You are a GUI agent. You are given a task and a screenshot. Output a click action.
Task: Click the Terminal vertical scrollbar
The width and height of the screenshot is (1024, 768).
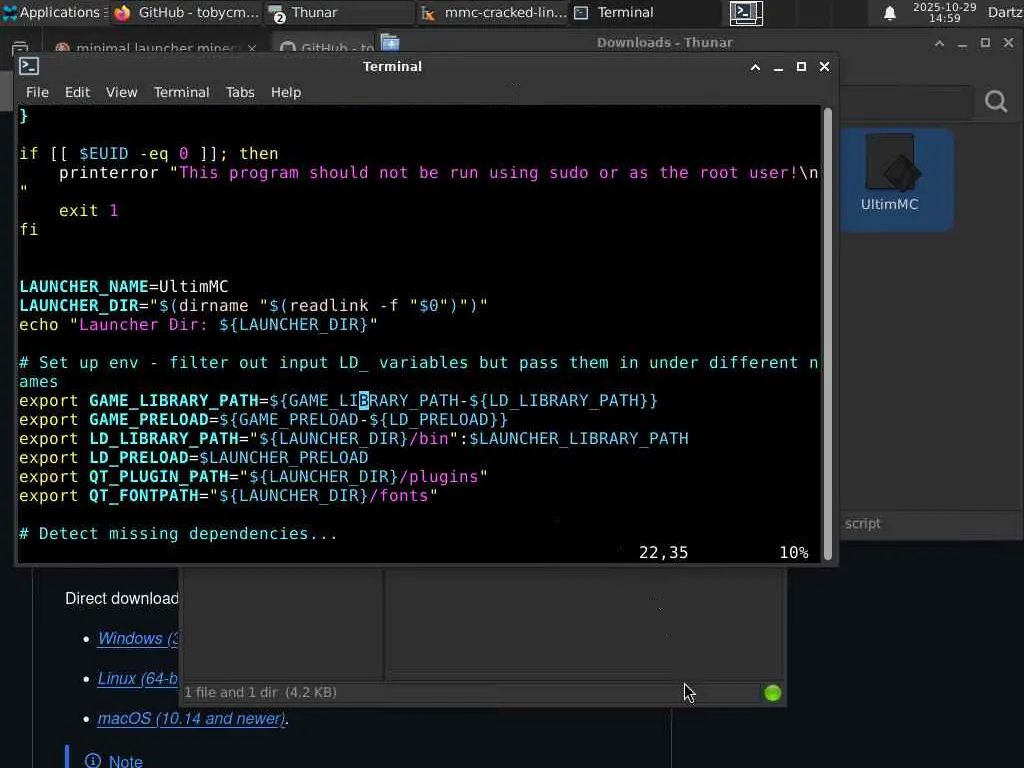tap(828, 333)
